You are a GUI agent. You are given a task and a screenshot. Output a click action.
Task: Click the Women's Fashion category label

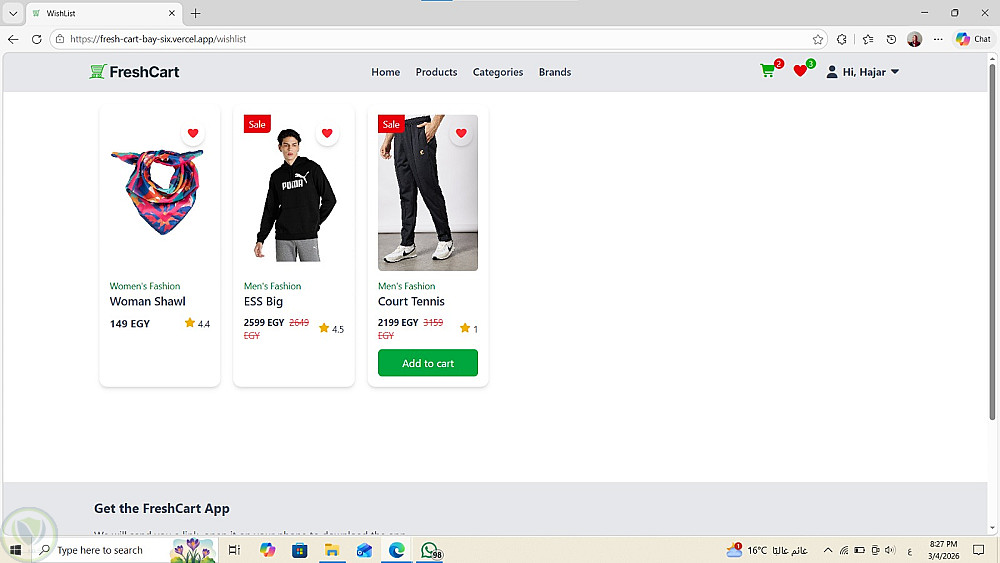point(145,286)
